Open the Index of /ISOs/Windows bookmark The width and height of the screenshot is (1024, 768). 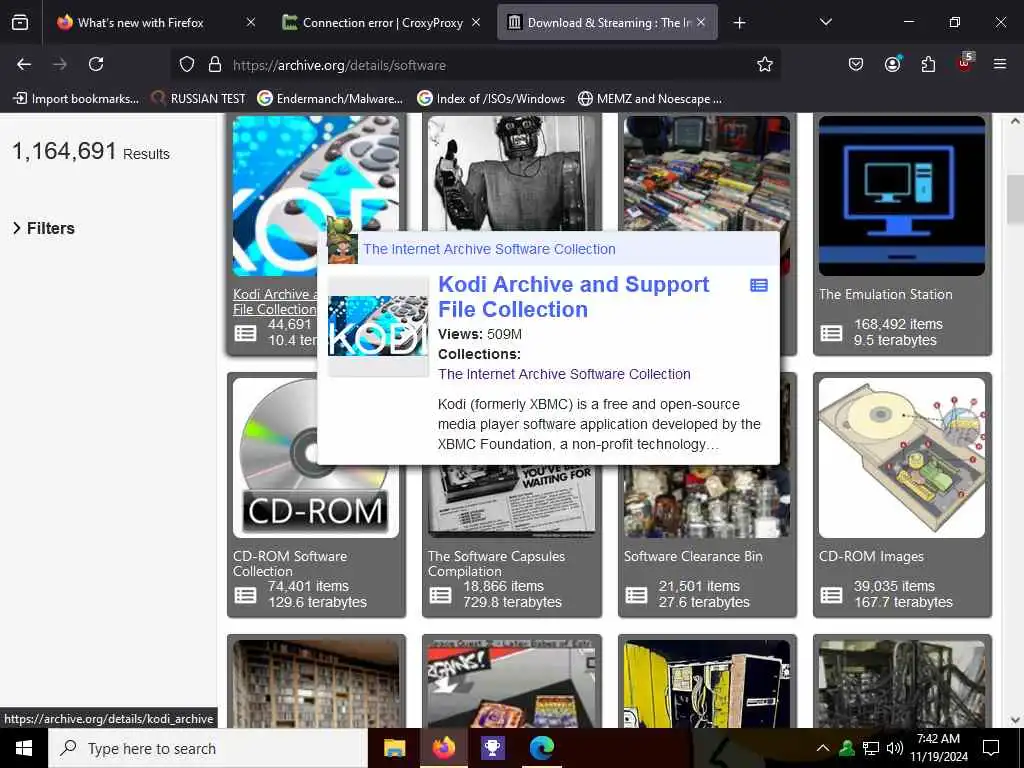pyautogui.click(x=491, y=99)
